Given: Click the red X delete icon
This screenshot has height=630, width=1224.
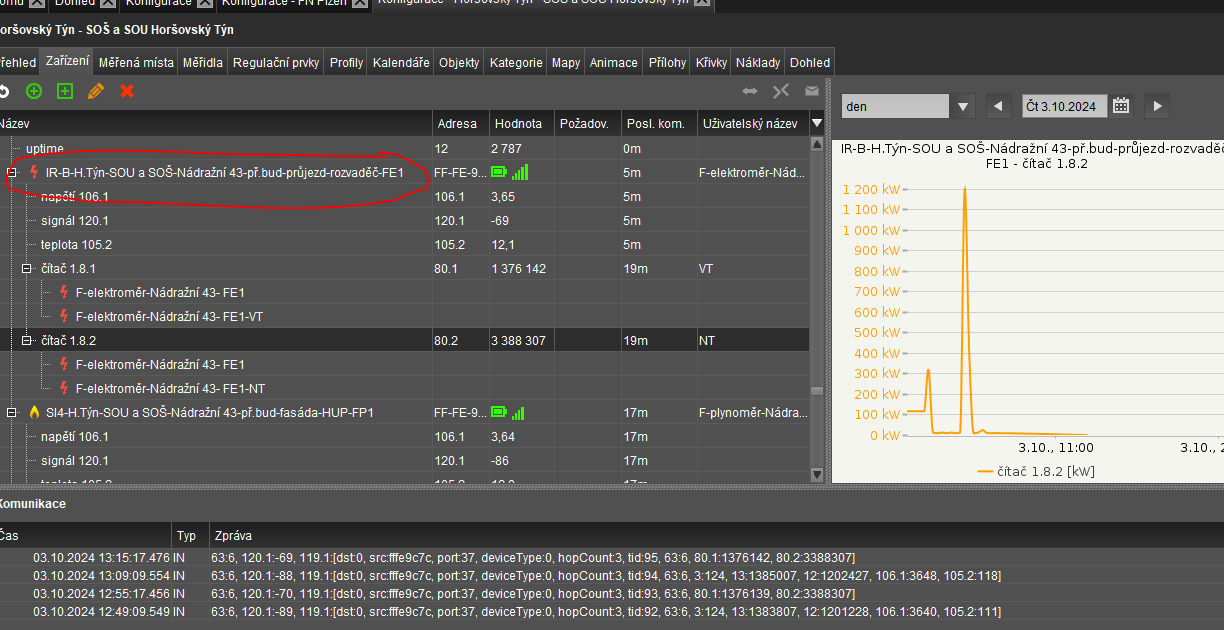Looking at the screenshot, I should [127, 91].
